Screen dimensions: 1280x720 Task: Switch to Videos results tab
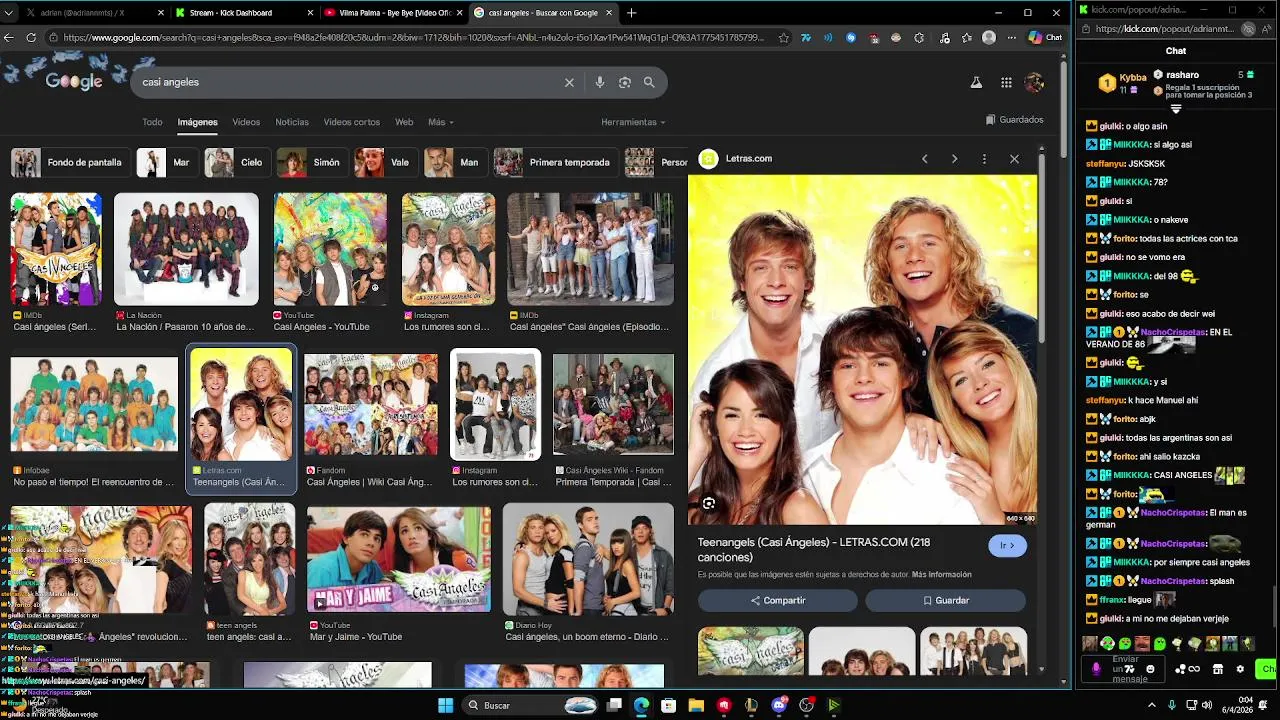[246, 122]
